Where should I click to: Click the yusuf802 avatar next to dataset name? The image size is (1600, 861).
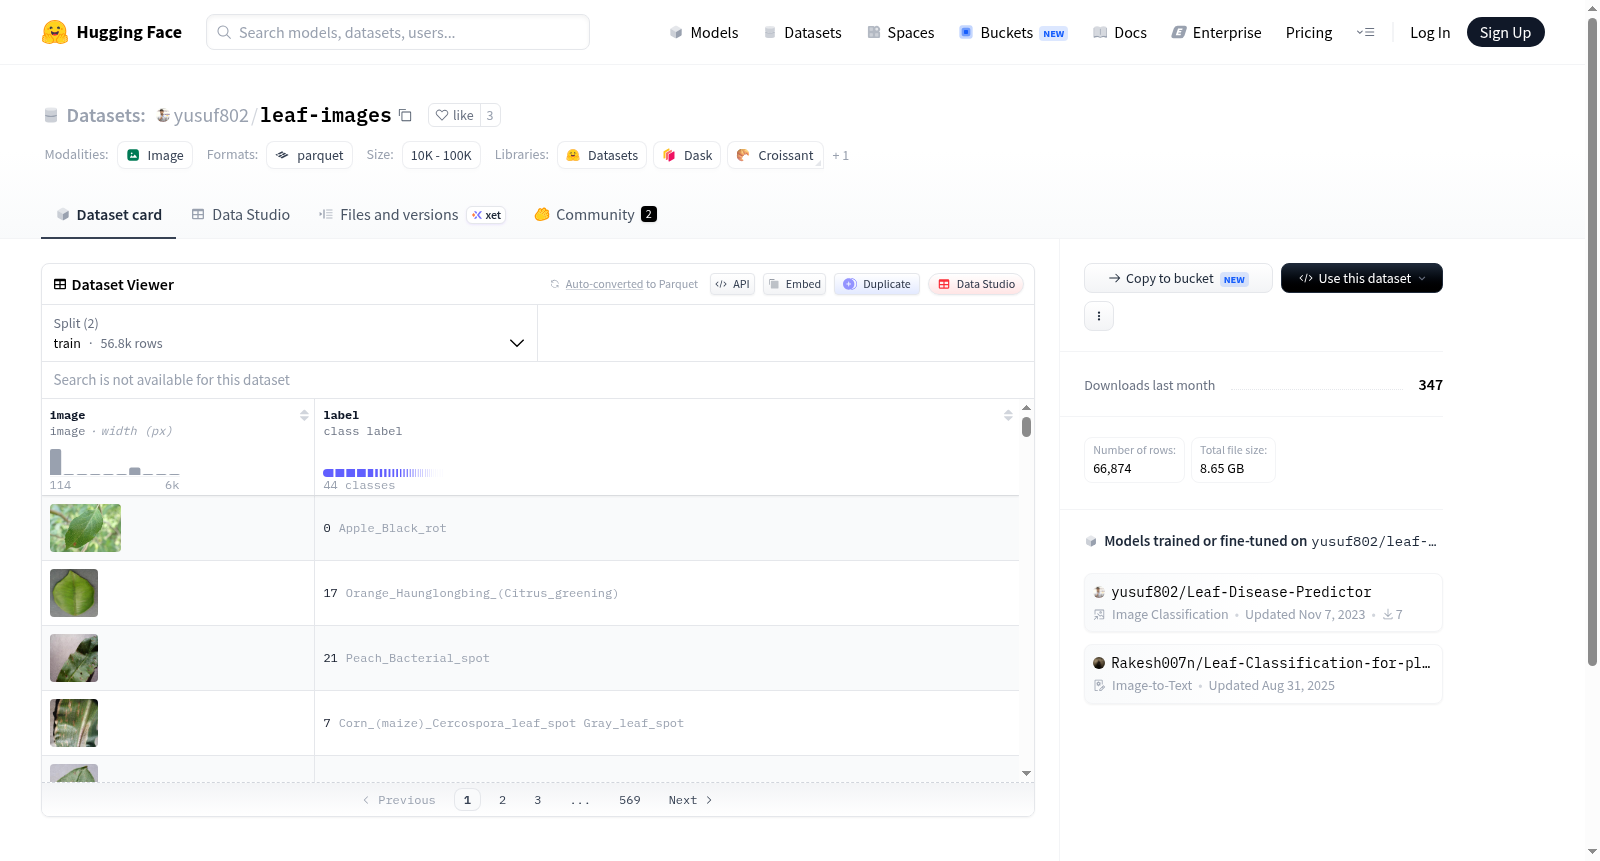pos(163,115)
